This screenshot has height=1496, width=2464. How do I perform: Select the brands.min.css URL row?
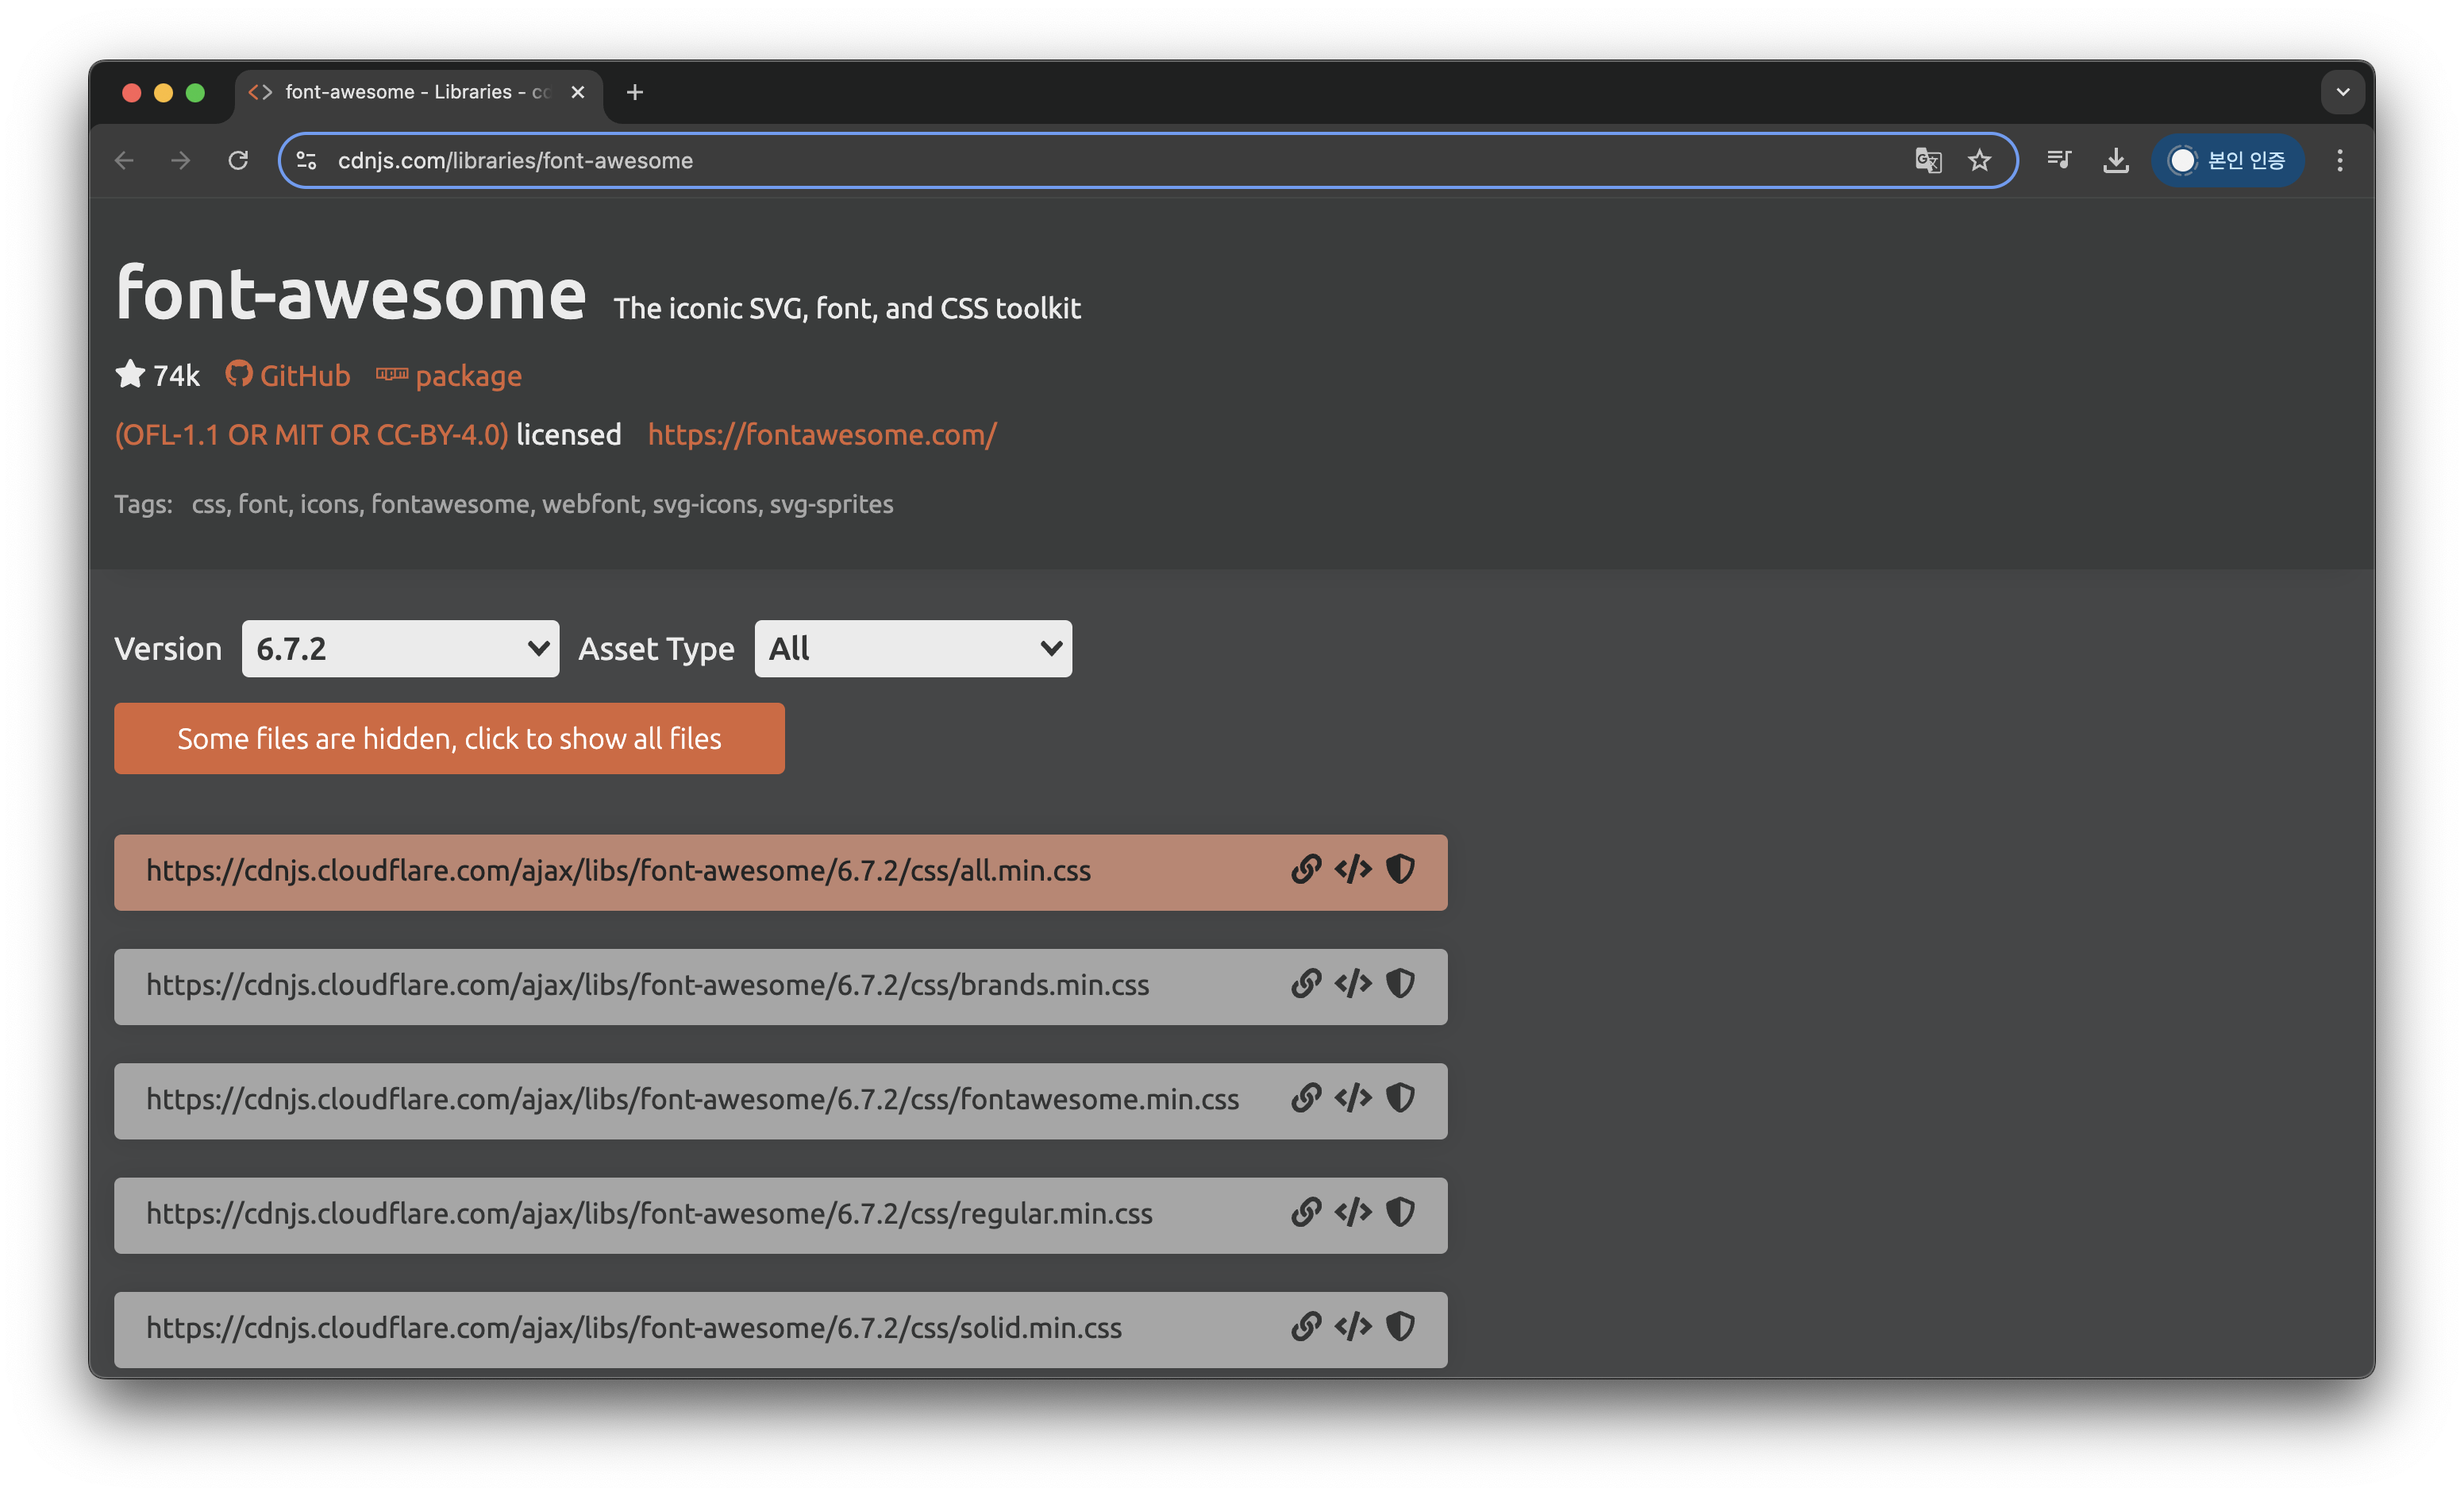pos(781,986)
